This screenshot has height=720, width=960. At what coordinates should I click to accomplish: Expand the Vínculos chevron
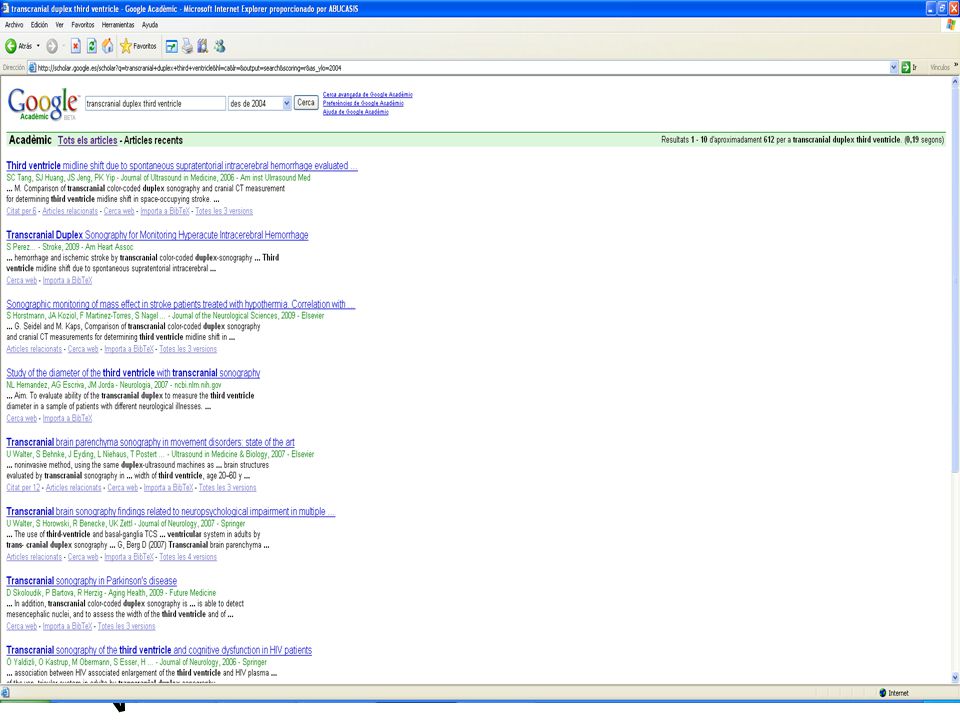(x=956, y=66)
